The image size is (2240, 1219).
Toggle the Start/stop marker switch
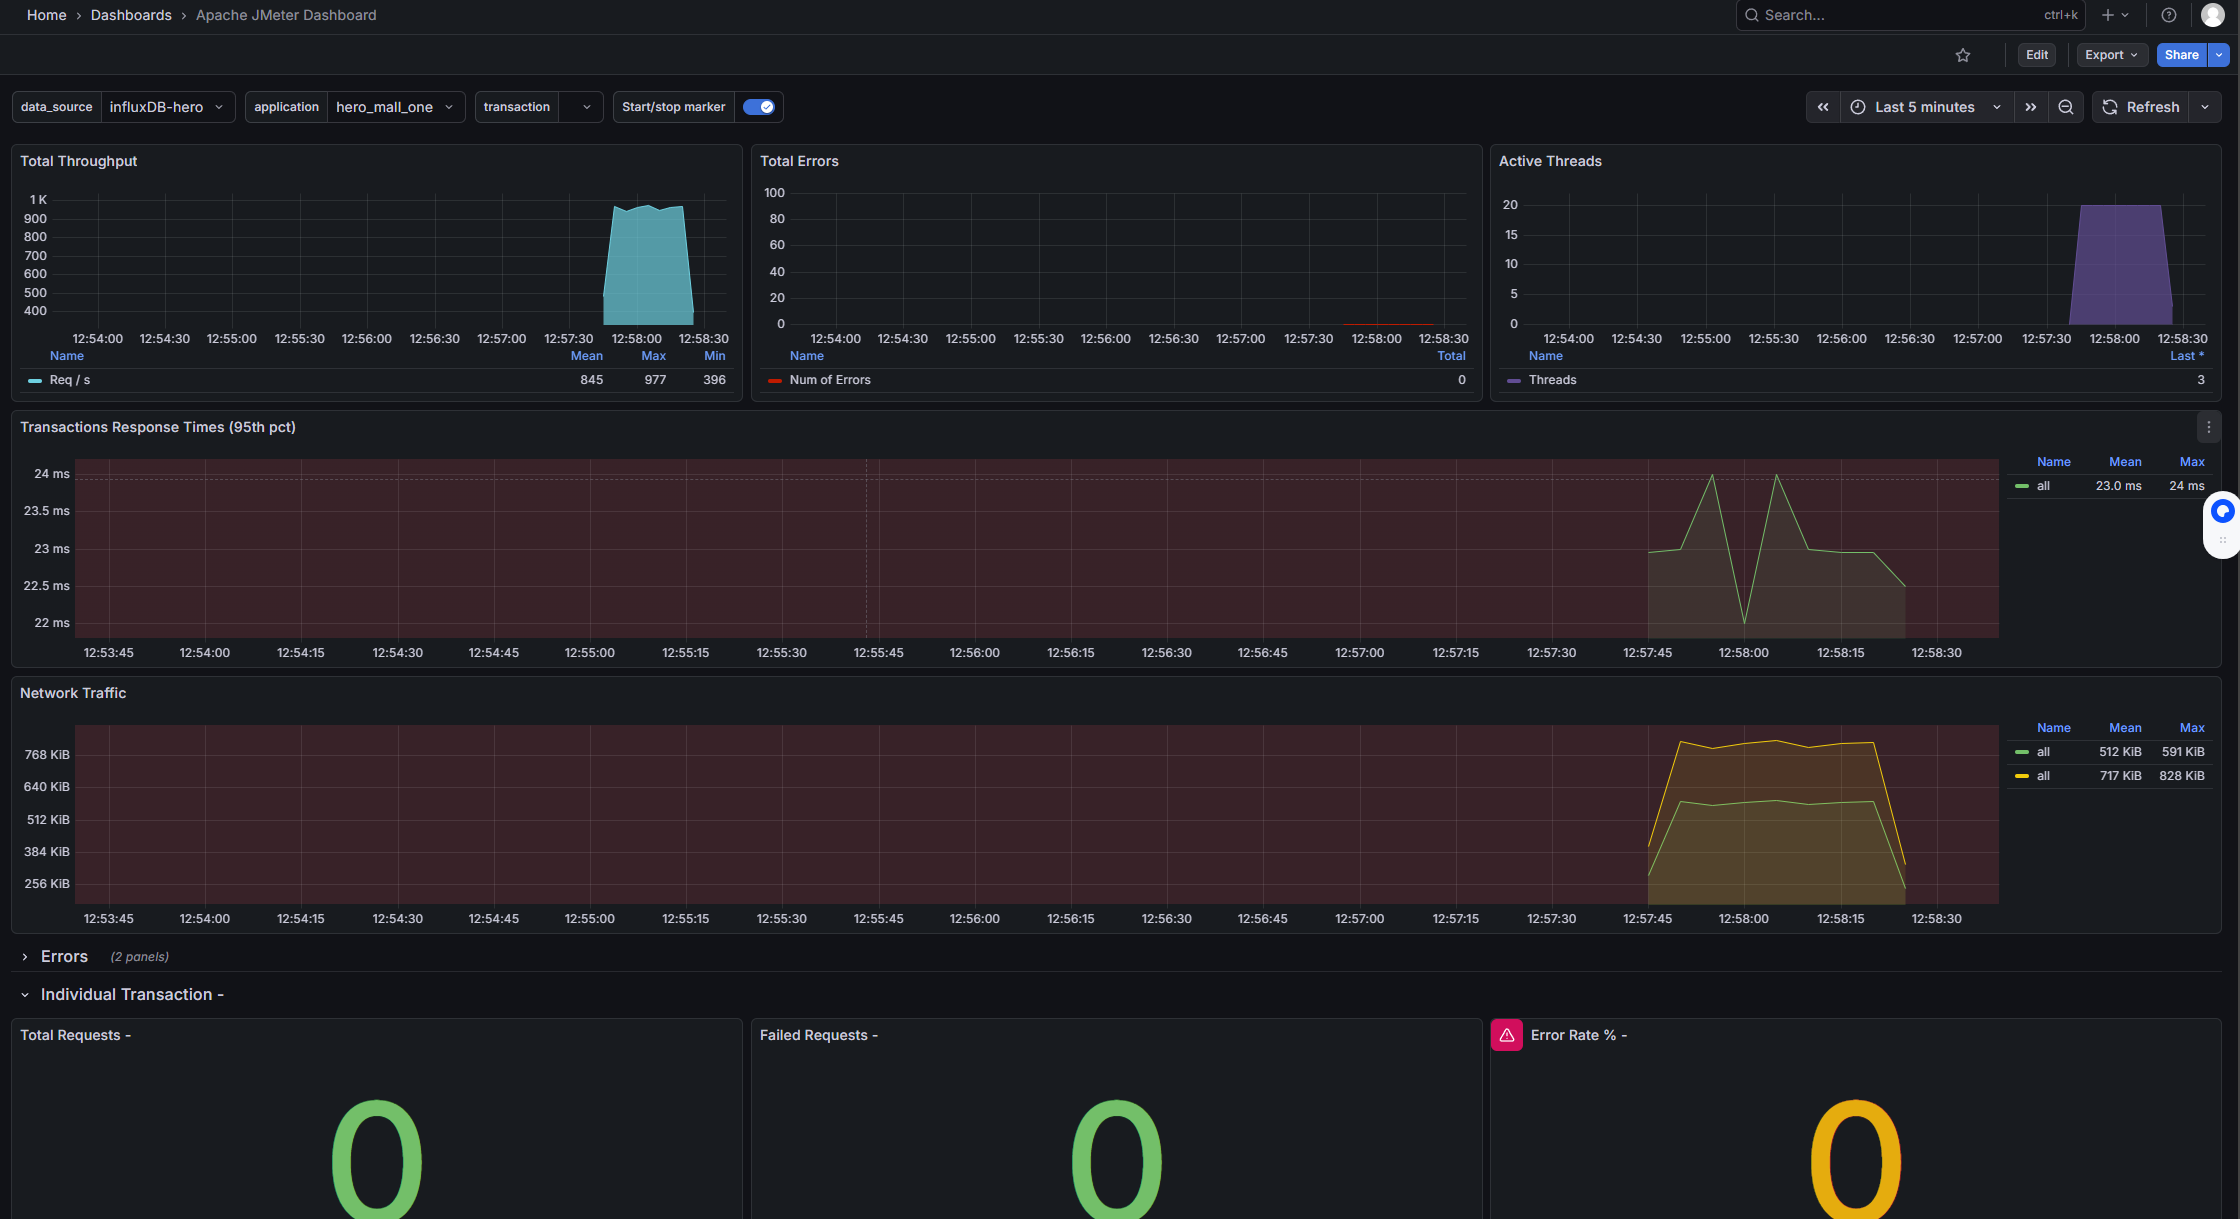tap(758, 107)
